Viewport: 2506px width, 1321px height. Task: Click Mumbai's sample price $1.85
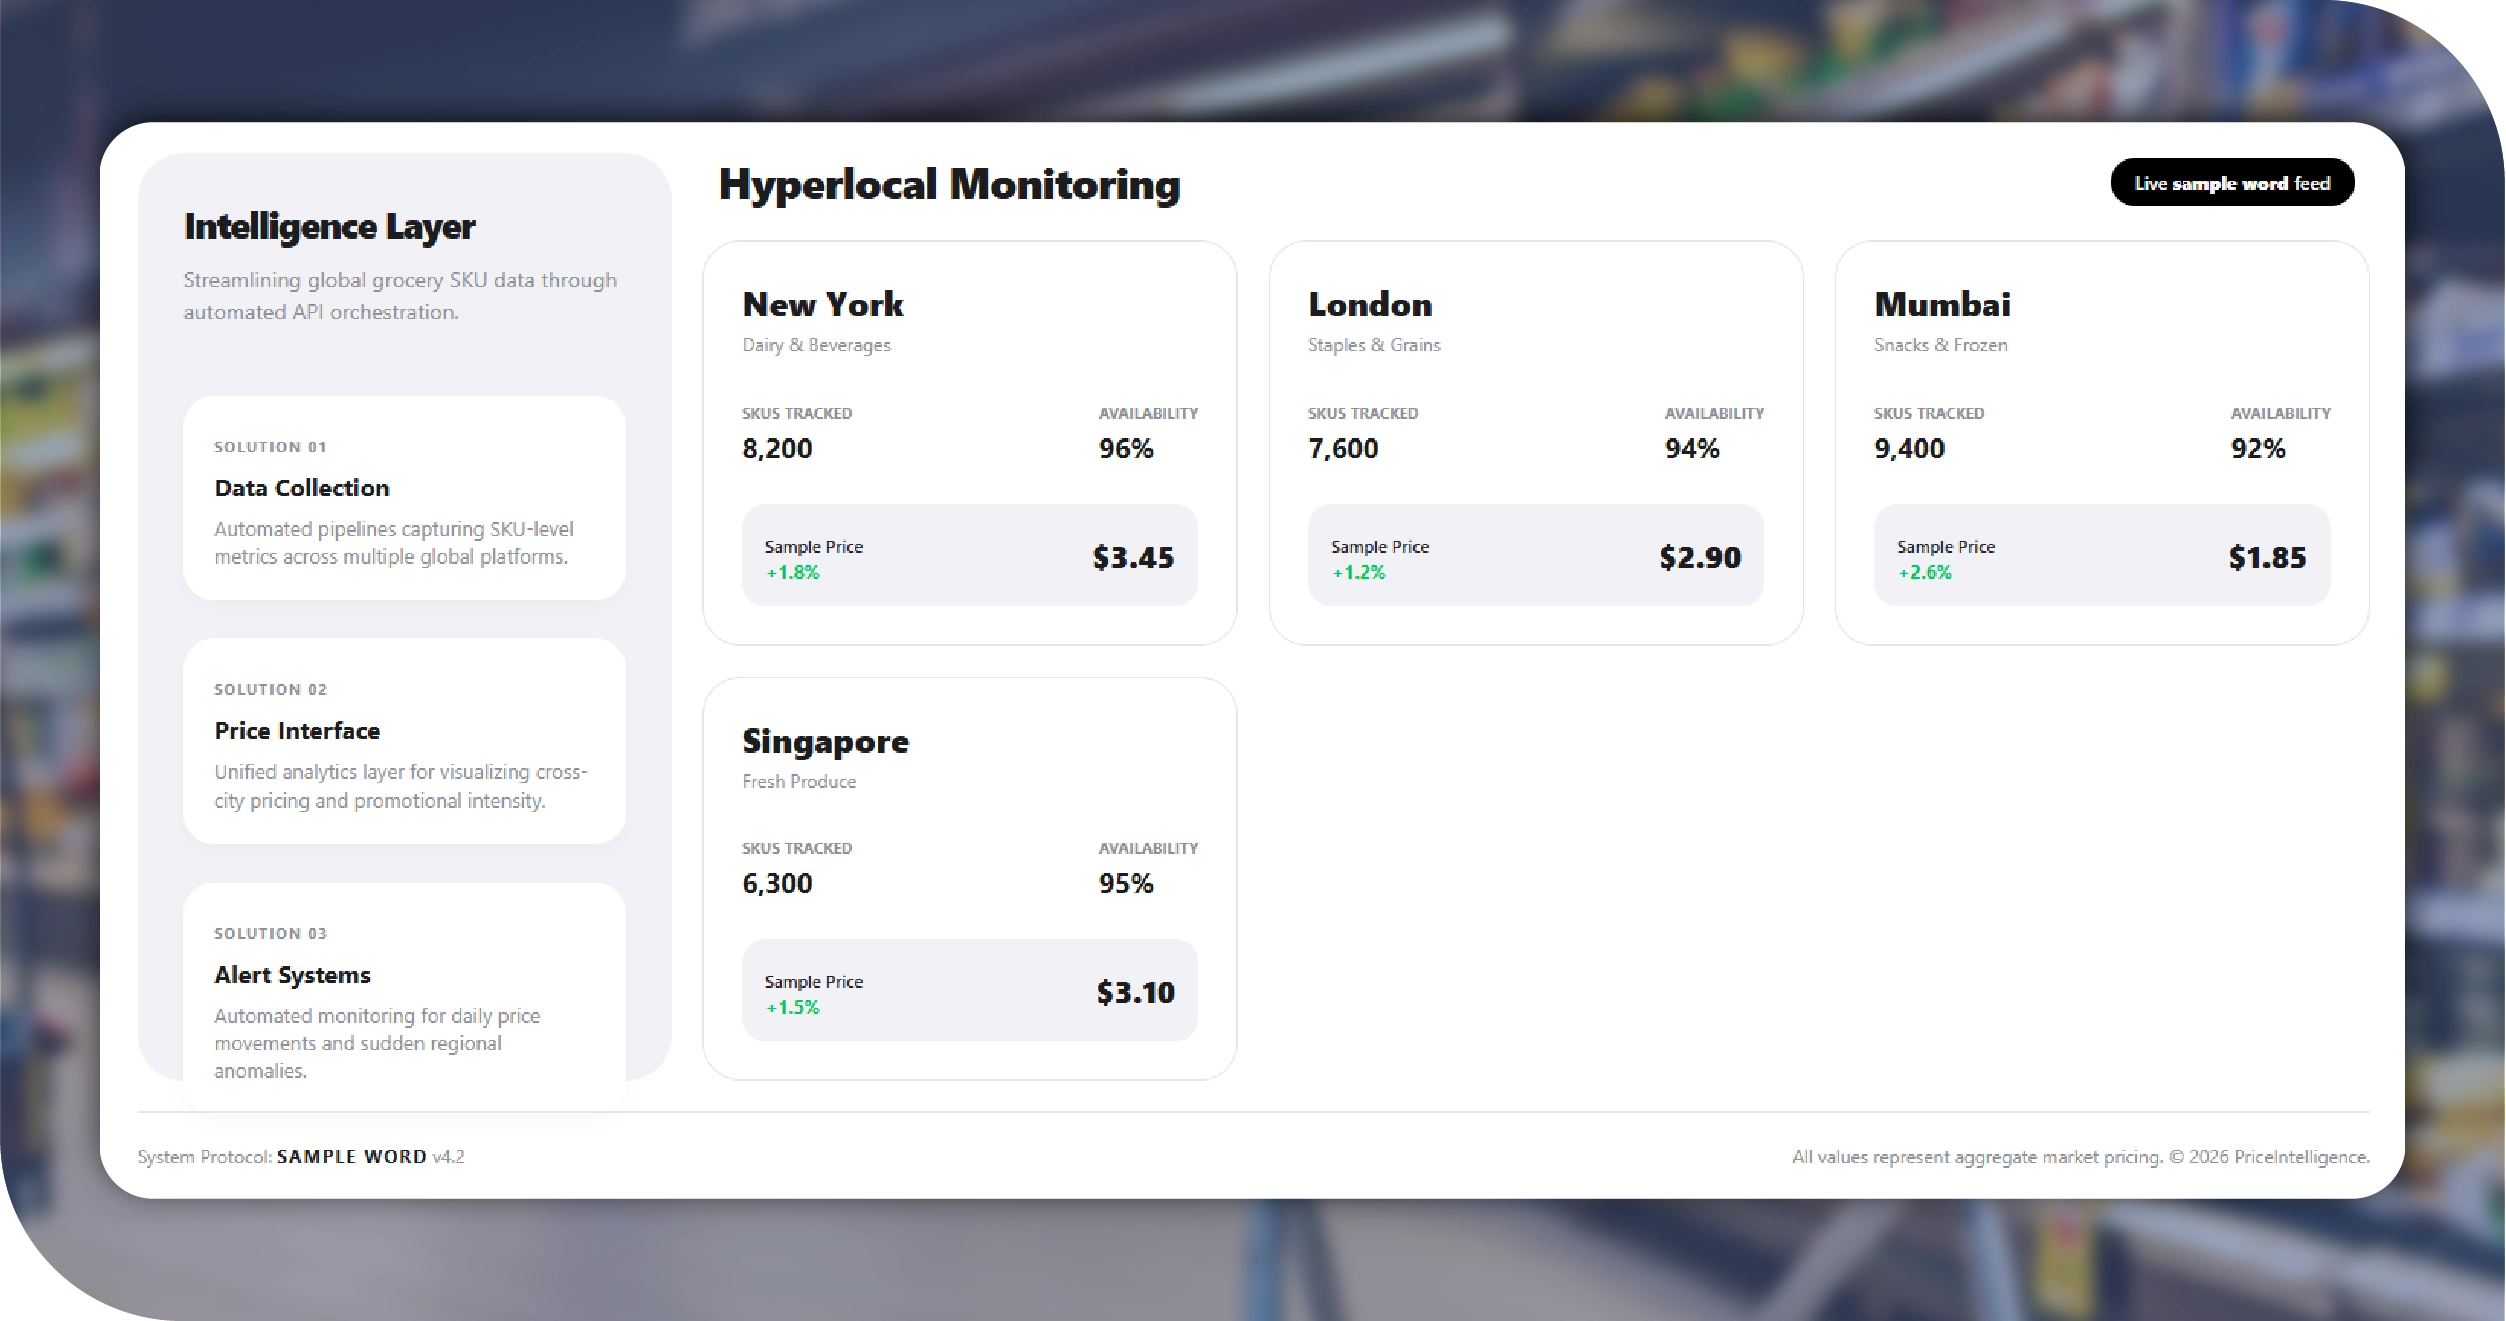click(2266, 557)
